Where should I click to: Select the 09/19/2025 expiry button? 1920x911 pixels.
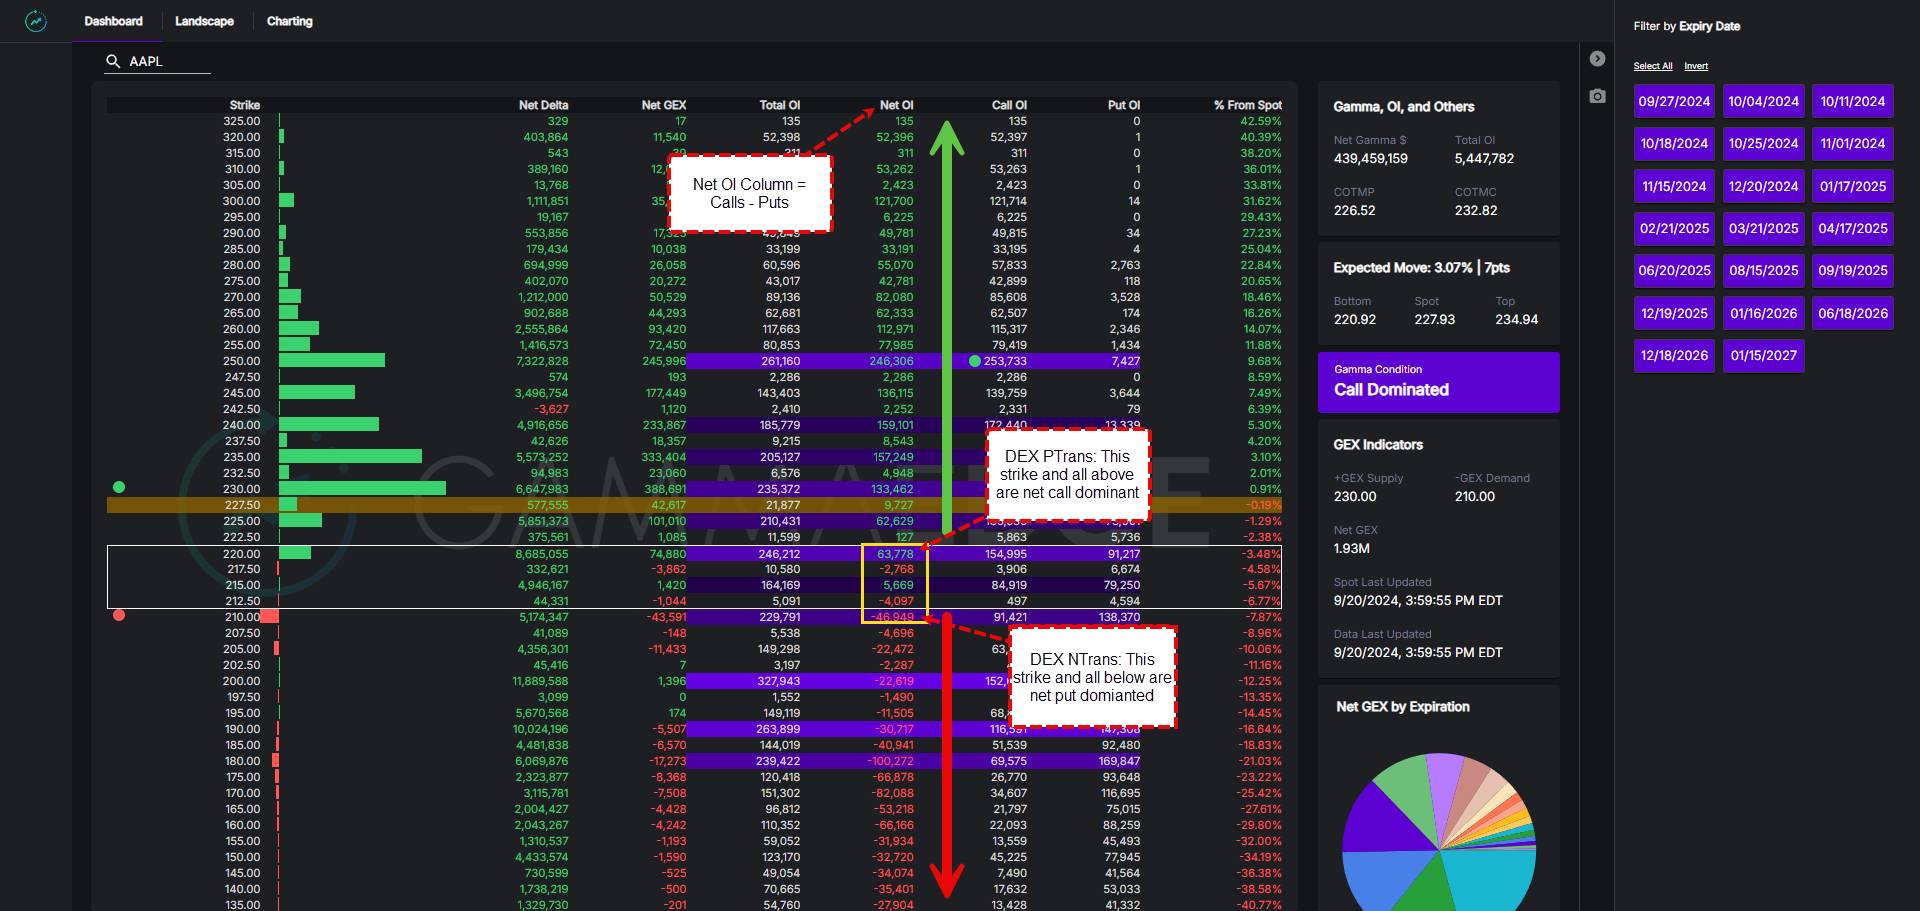(1852, 270)
